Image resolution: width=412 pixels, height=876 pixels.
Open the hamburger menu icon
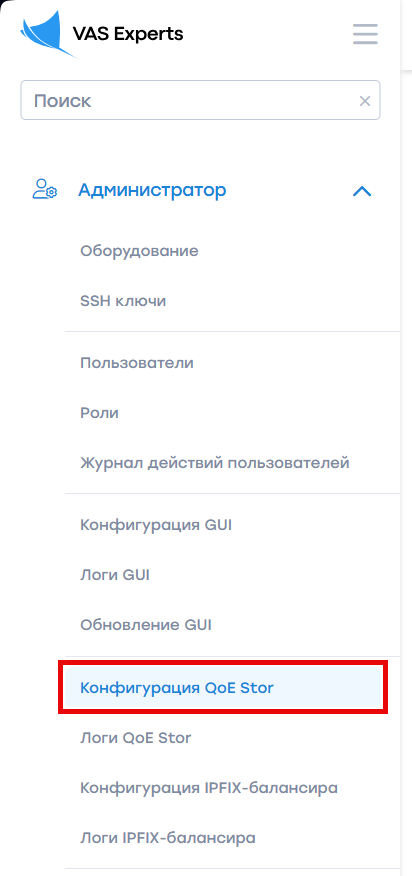click(366, 34)
